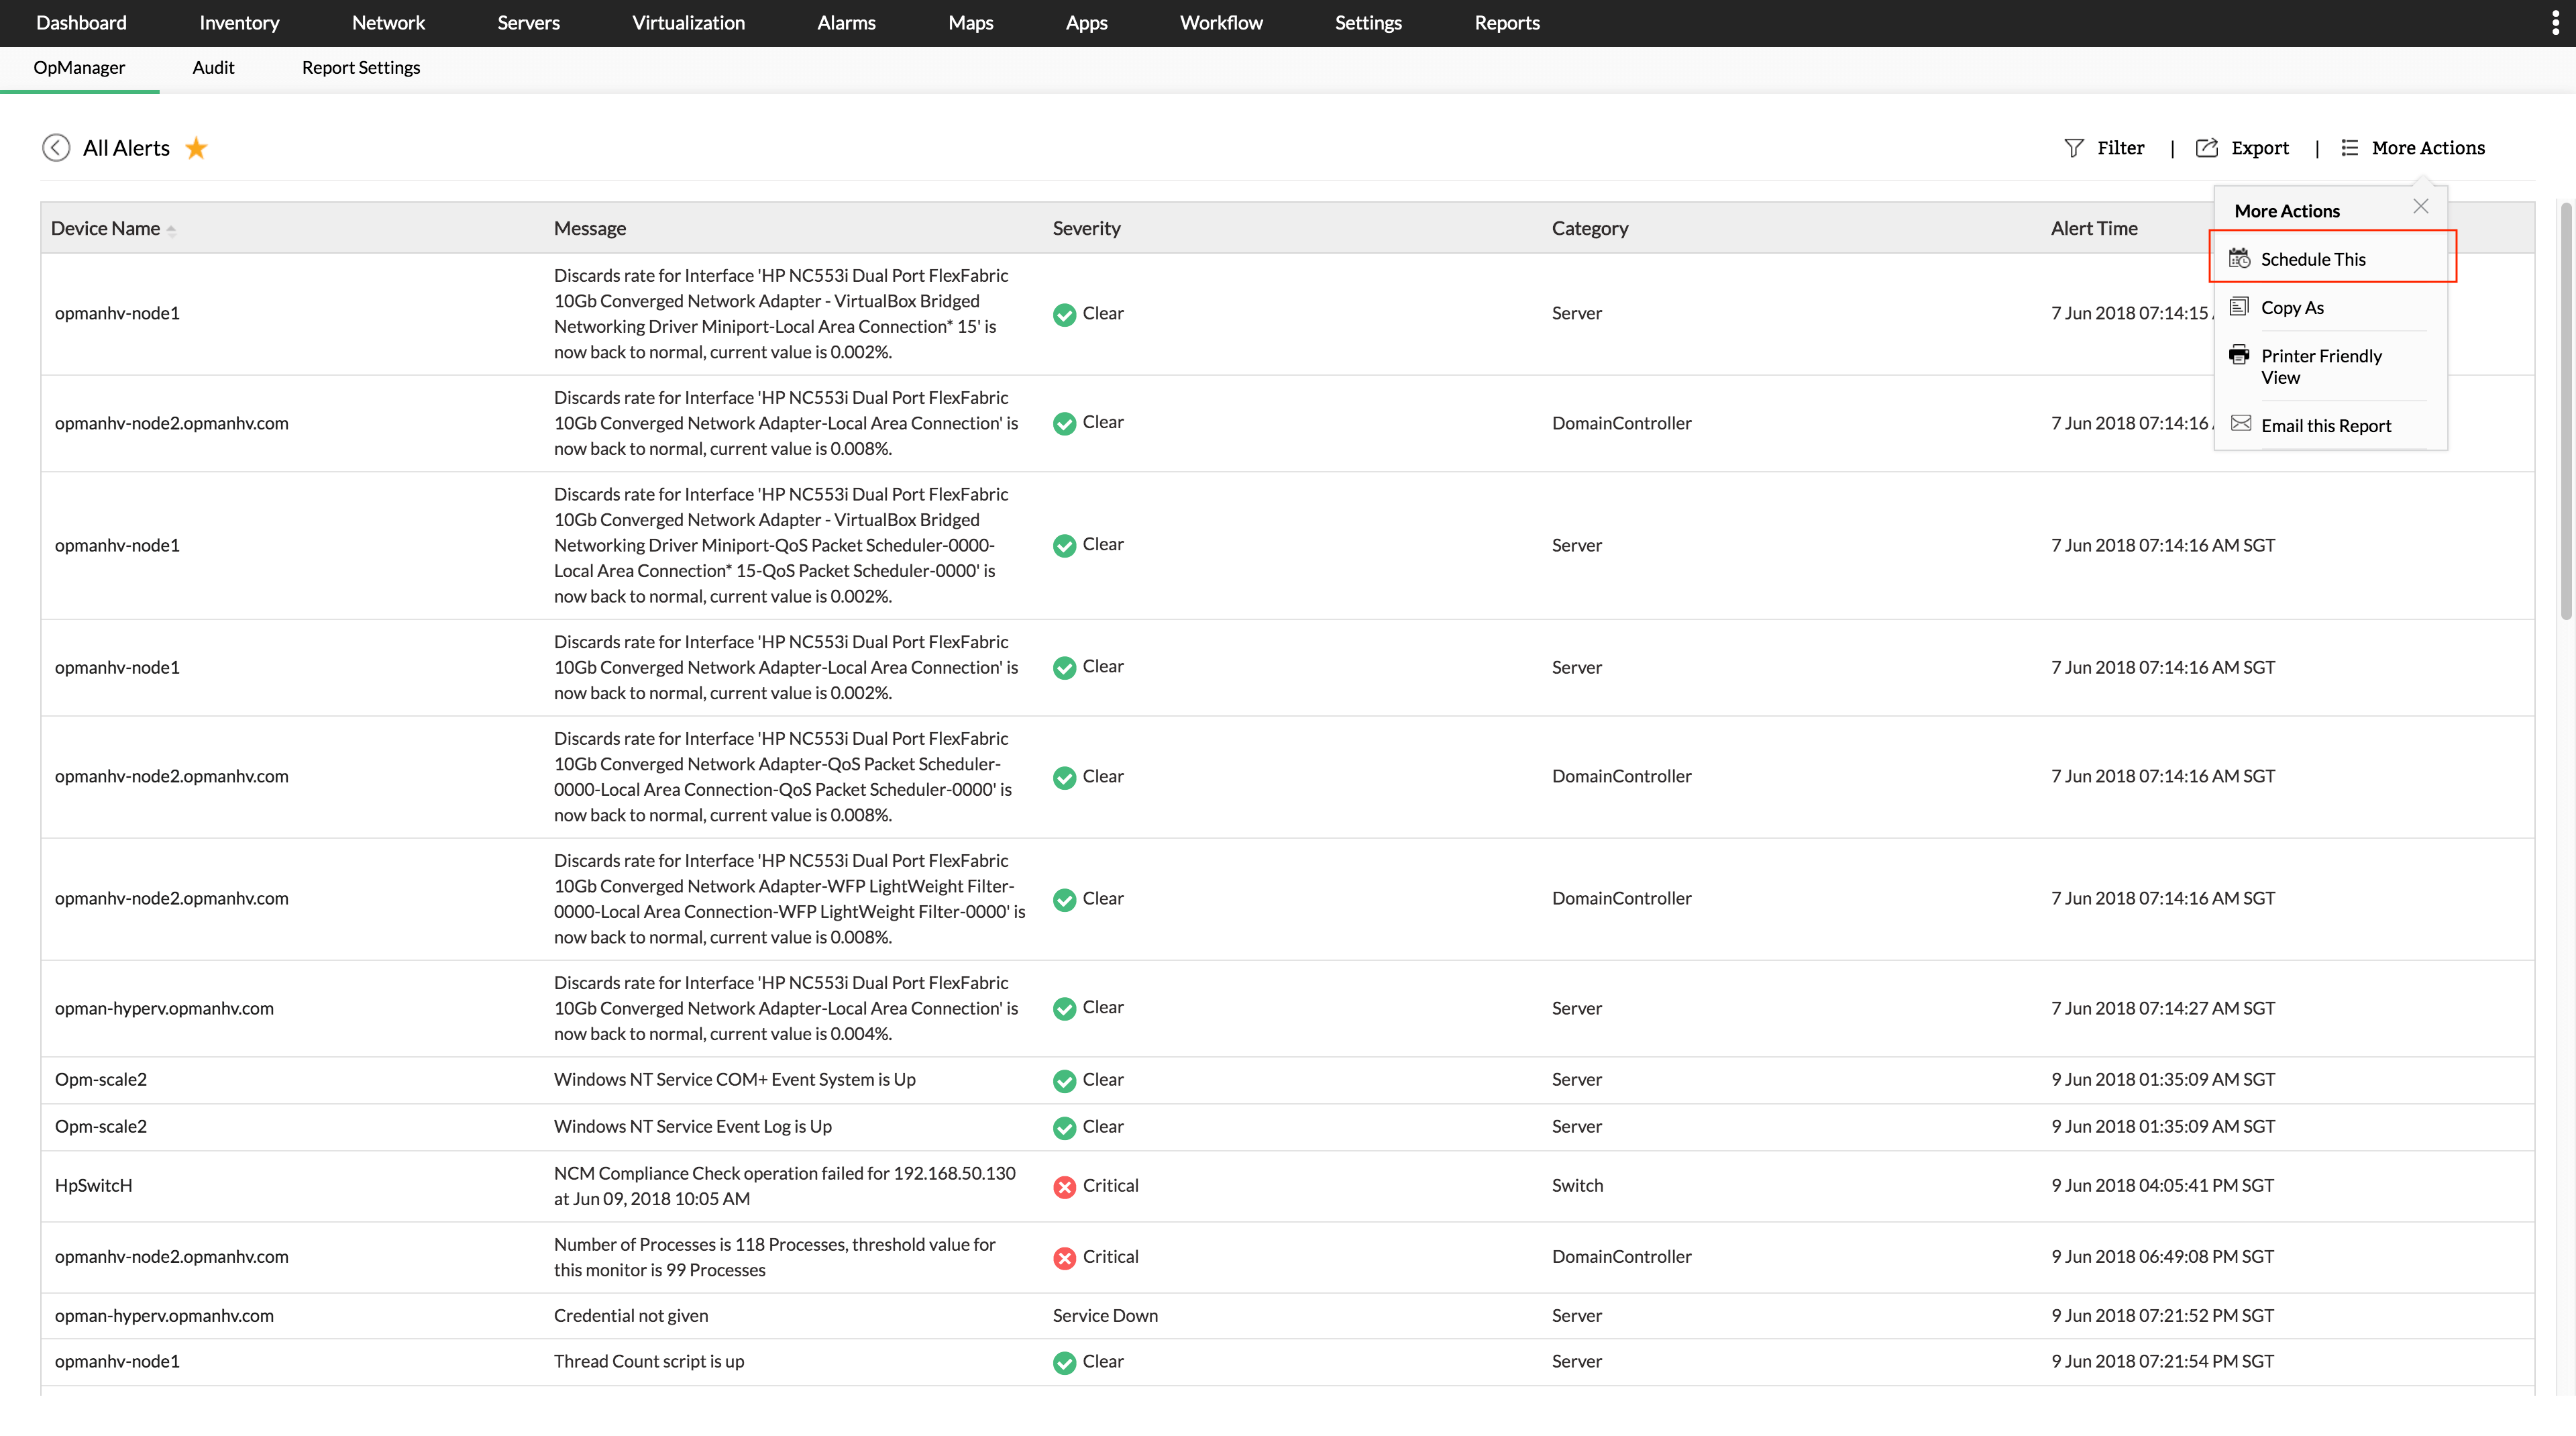2576x1436 pixels.
Task: Click the HpSwitcH device name
Action: pos(93,1185)
